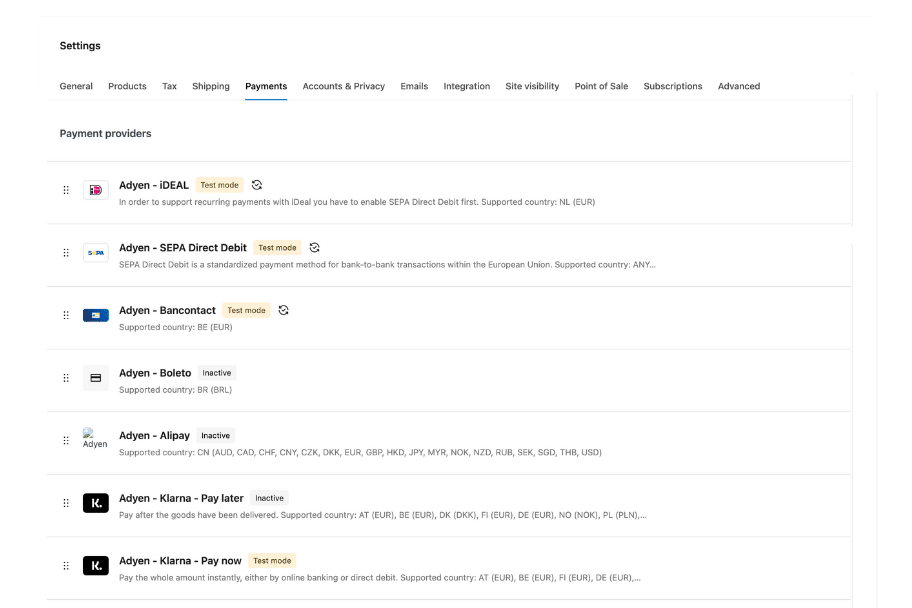The image size is (912, 608).
Task: Click the Klarna Pay later logo
Action: tap(96, 503)
